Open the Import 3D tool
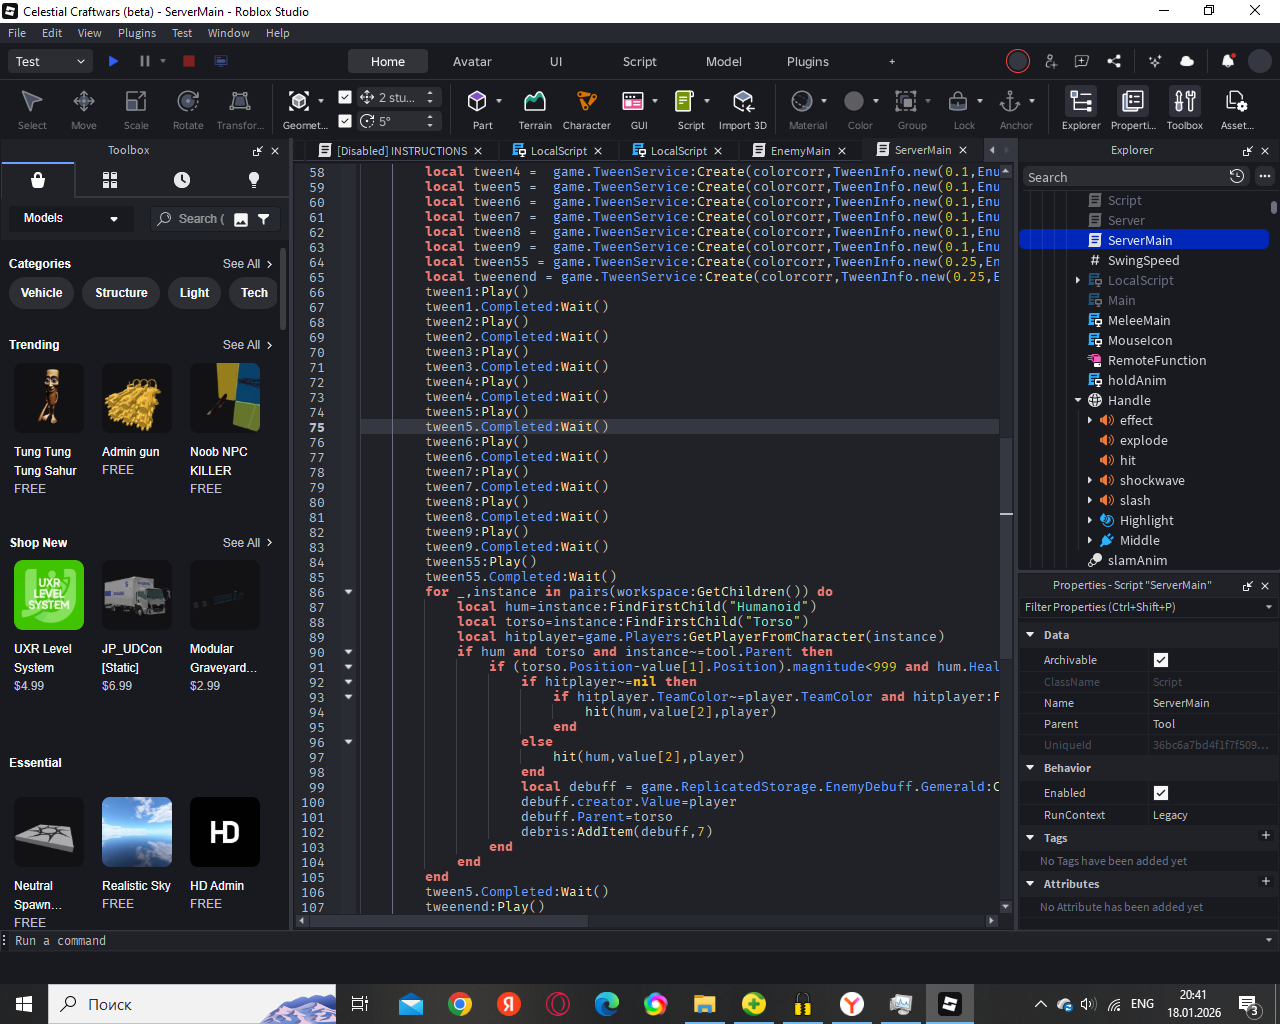 (742, 102)
